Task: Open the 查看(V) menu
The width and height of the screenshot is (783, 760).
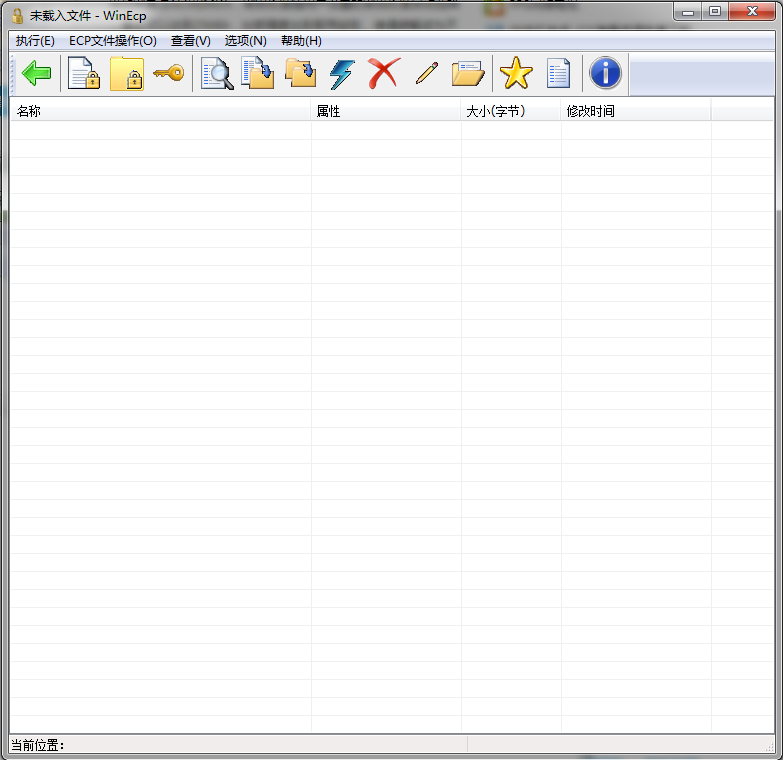Action: (190, 41)
